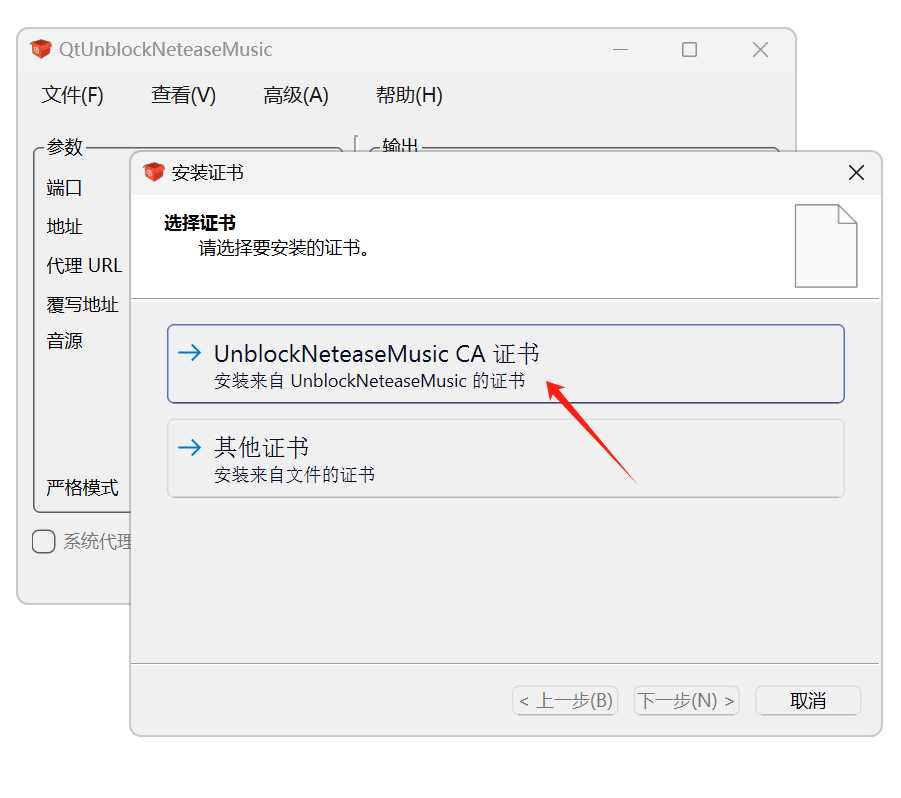Choose 其他证书 install from file option
901x798 pixels.
pos(505,458)
